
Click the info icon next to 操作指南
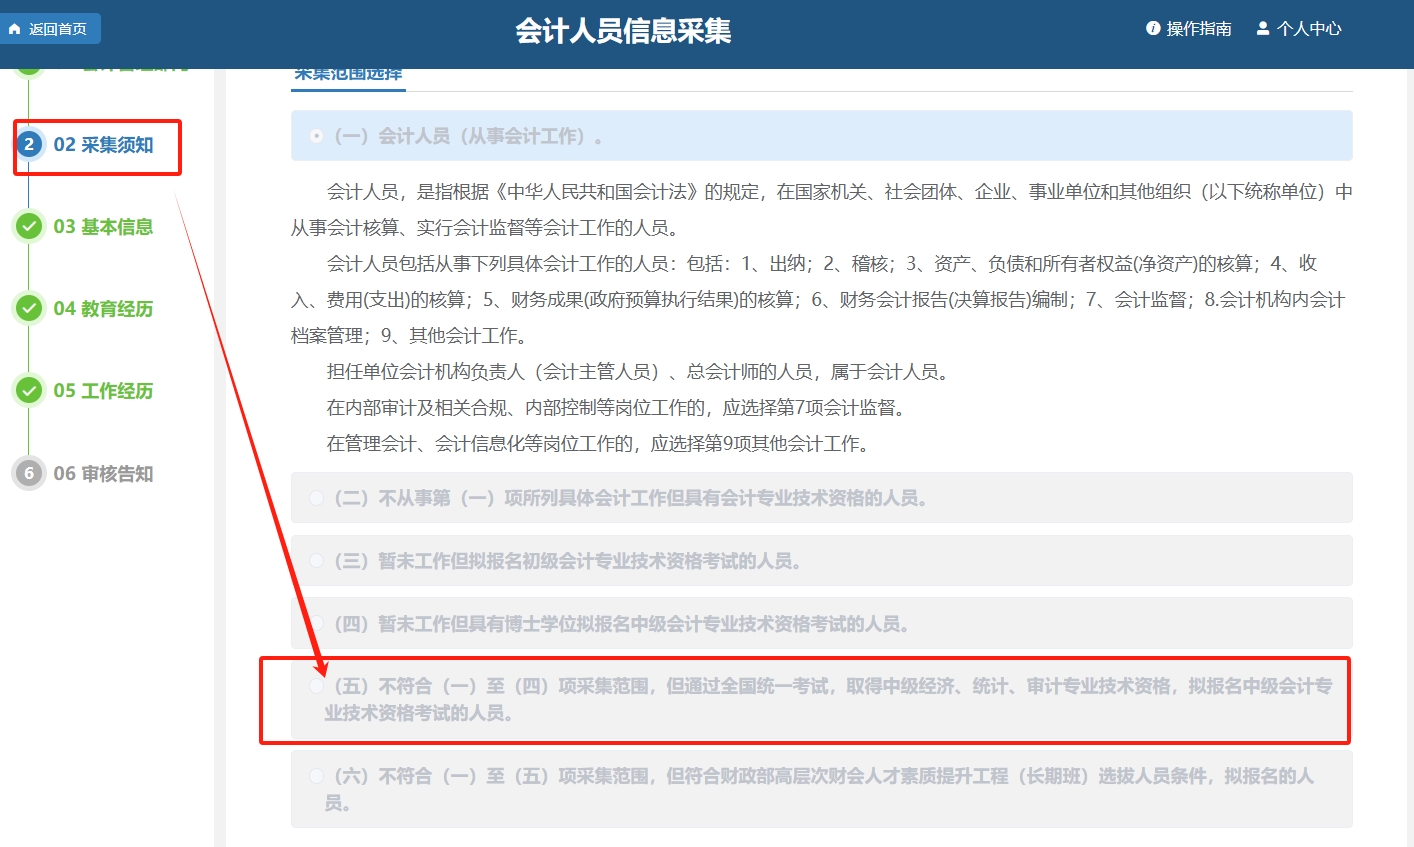(x=1153, y=29)
